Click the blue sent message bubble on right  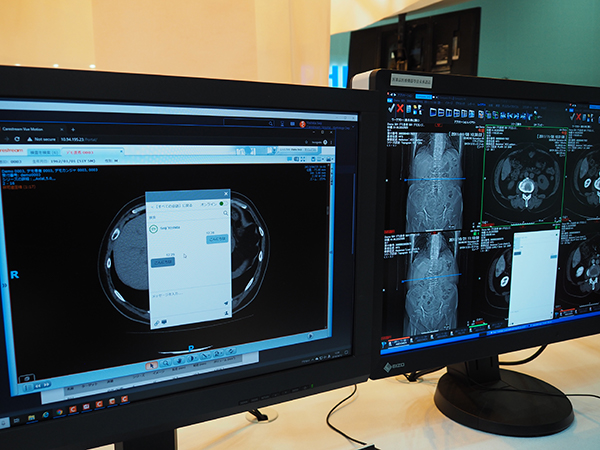point(216,239)
